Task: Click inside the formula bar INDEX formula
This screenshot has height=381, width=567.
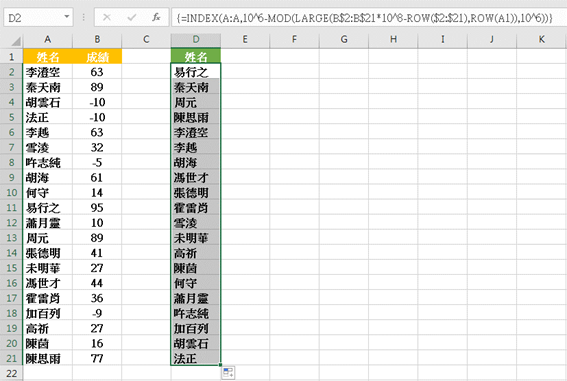Action: [x=364, y=17]
